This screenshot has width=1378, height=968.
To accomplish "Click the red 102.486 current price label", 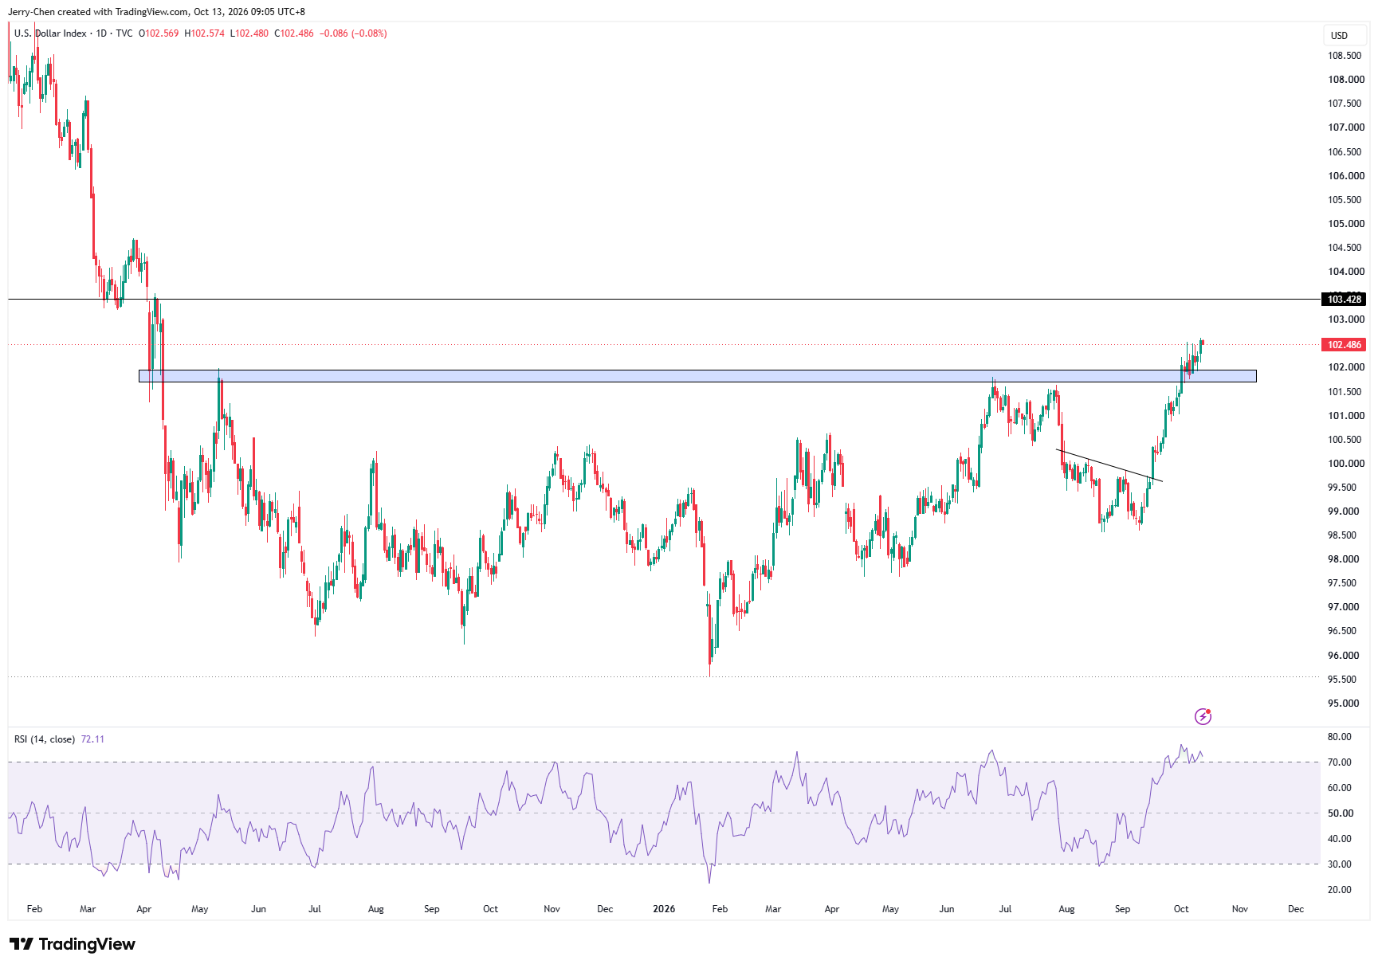I will (x=1344, y=344).
